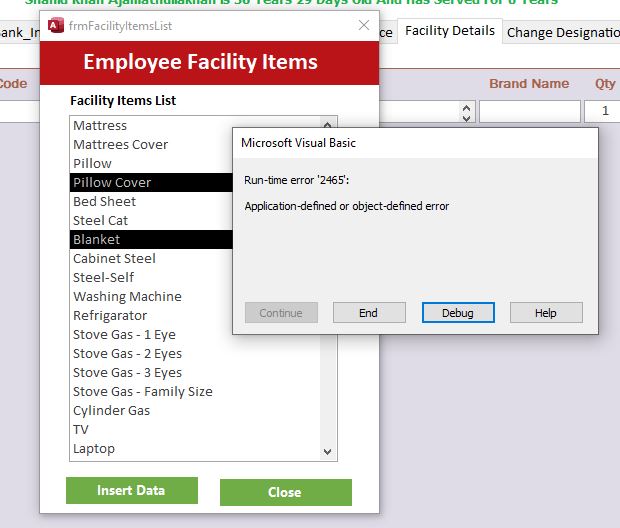Select Cylinder Gas list item

coord(195,410)
